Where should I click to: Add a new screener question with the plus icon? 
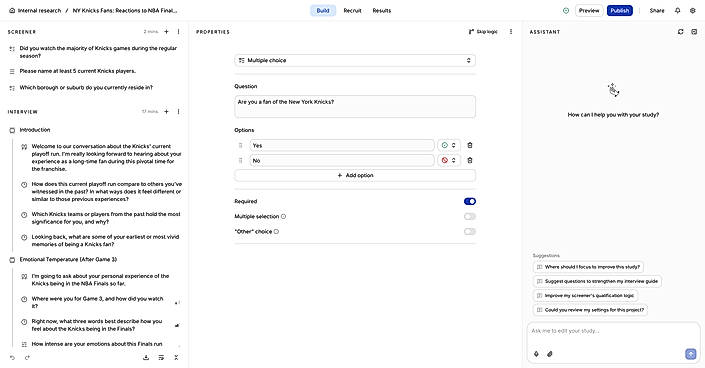166,31
